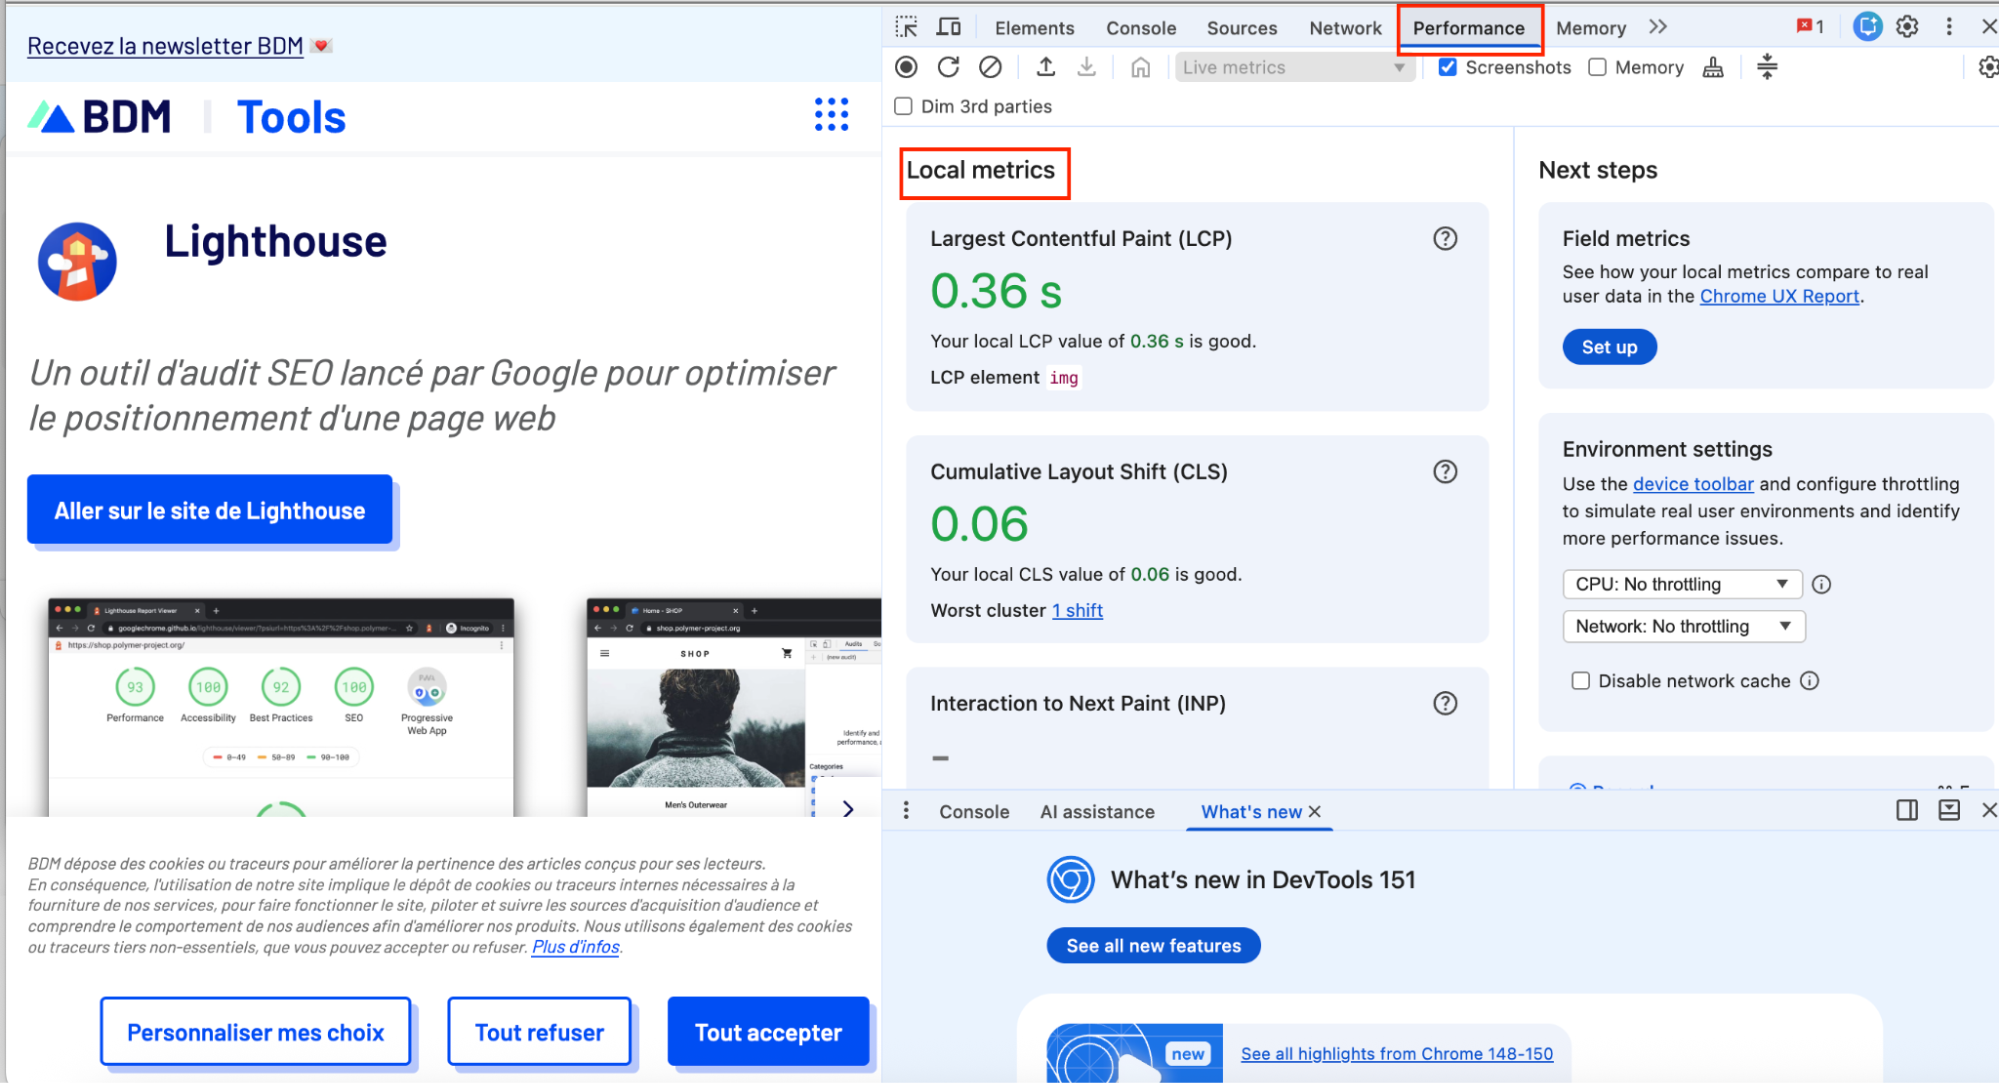Viewport: 1999px width, 1084px height.
Task: Click the Set up field metrics button
Action: pos(1609,347)
